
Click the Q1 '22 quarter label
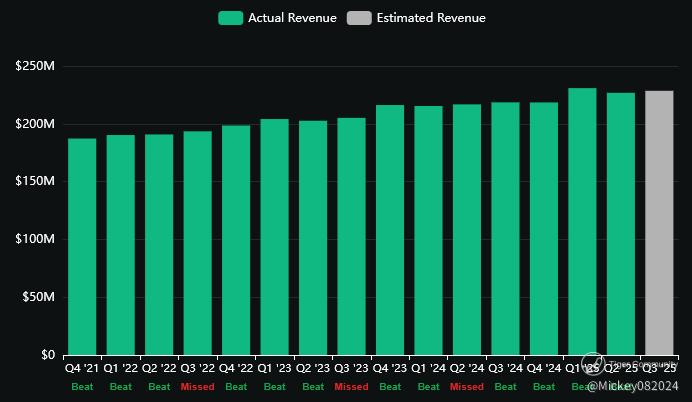[120, 368]
